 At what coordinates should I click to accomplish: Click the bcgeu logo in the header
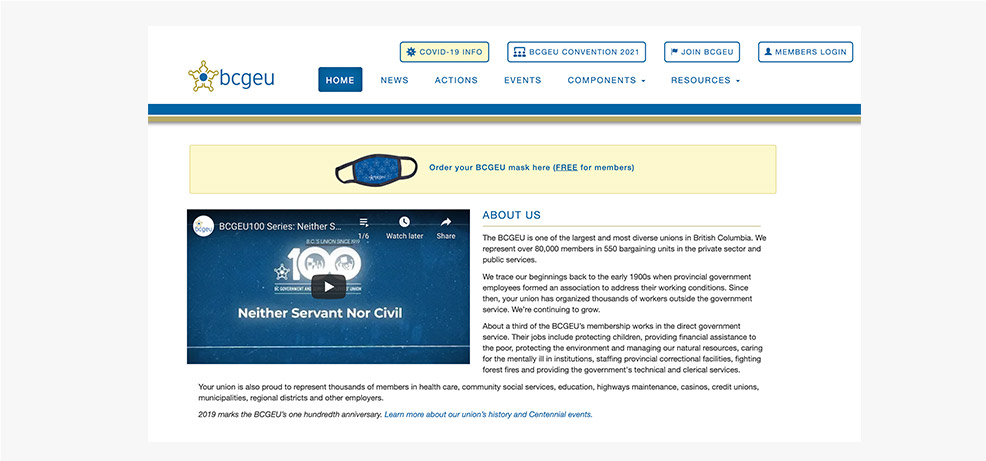[231, 78]
